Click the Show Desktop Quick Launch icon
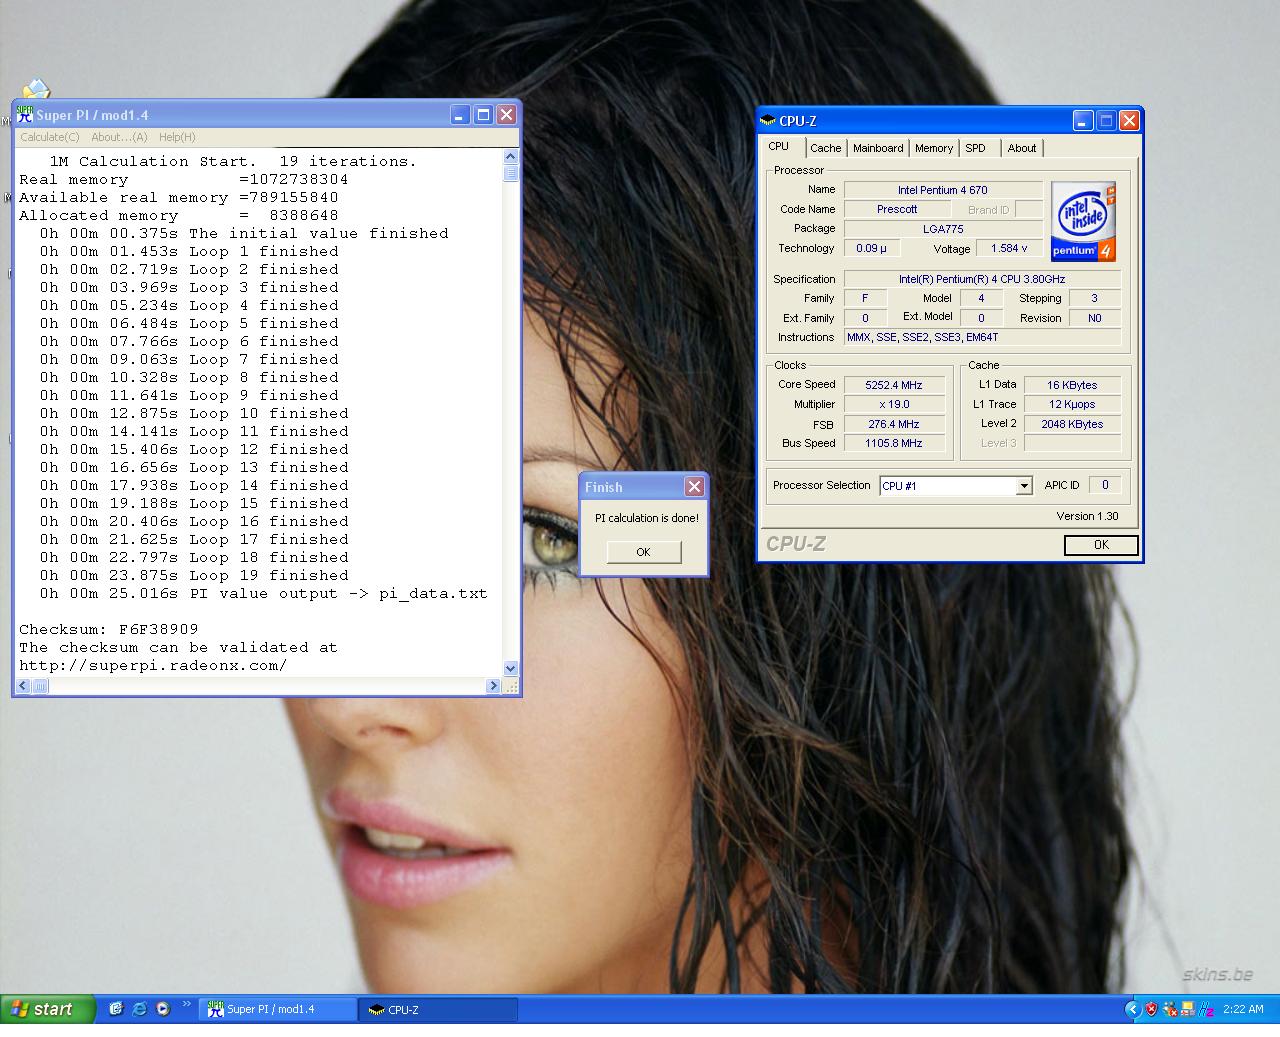 pos(116,1009)
